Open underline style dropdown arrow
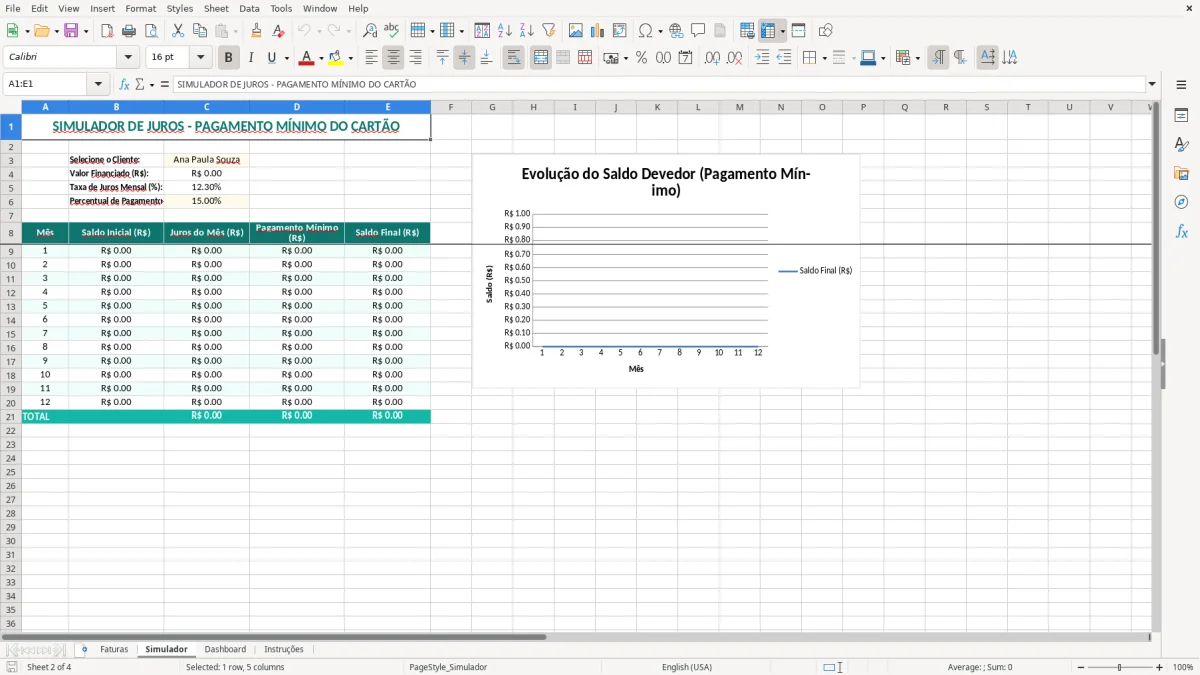Viewport: 1200px width, 675px height. (286, 58)
